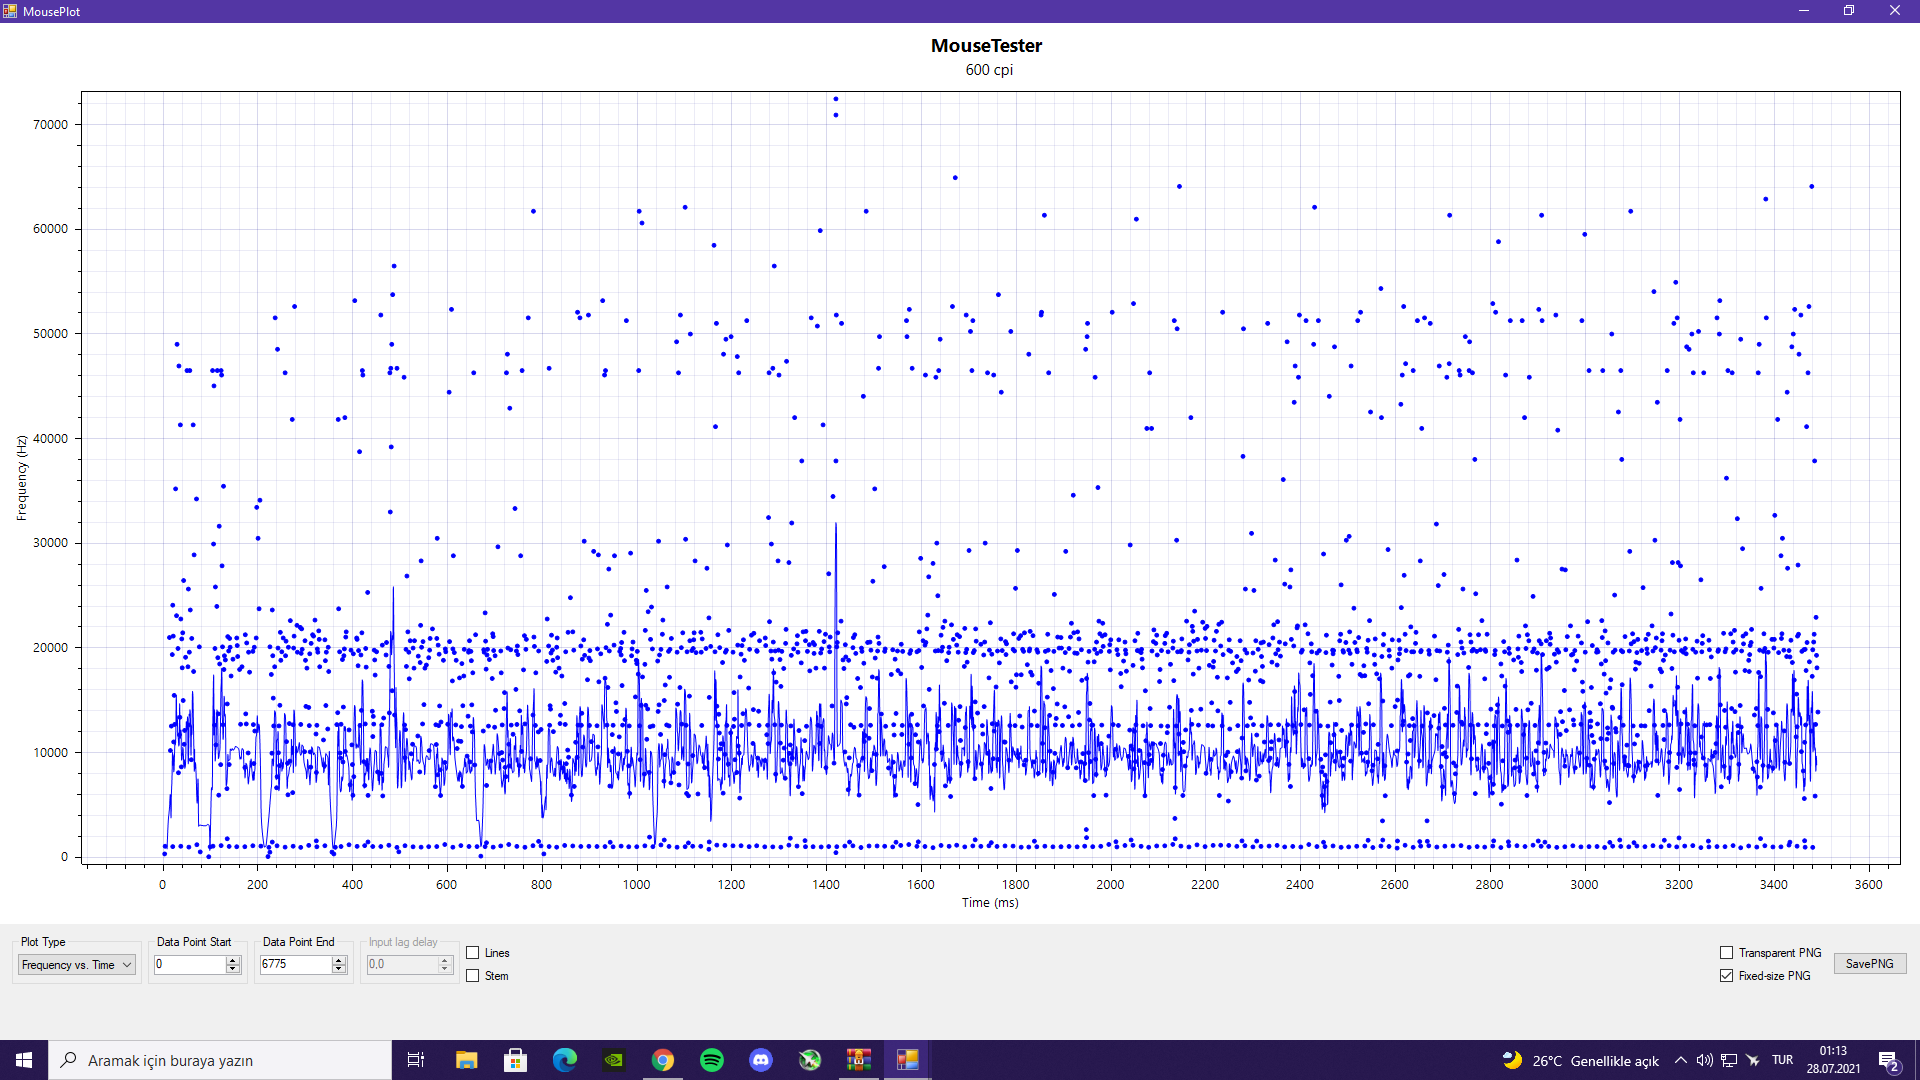Click the SavePNG button

tap(1869, 964)
